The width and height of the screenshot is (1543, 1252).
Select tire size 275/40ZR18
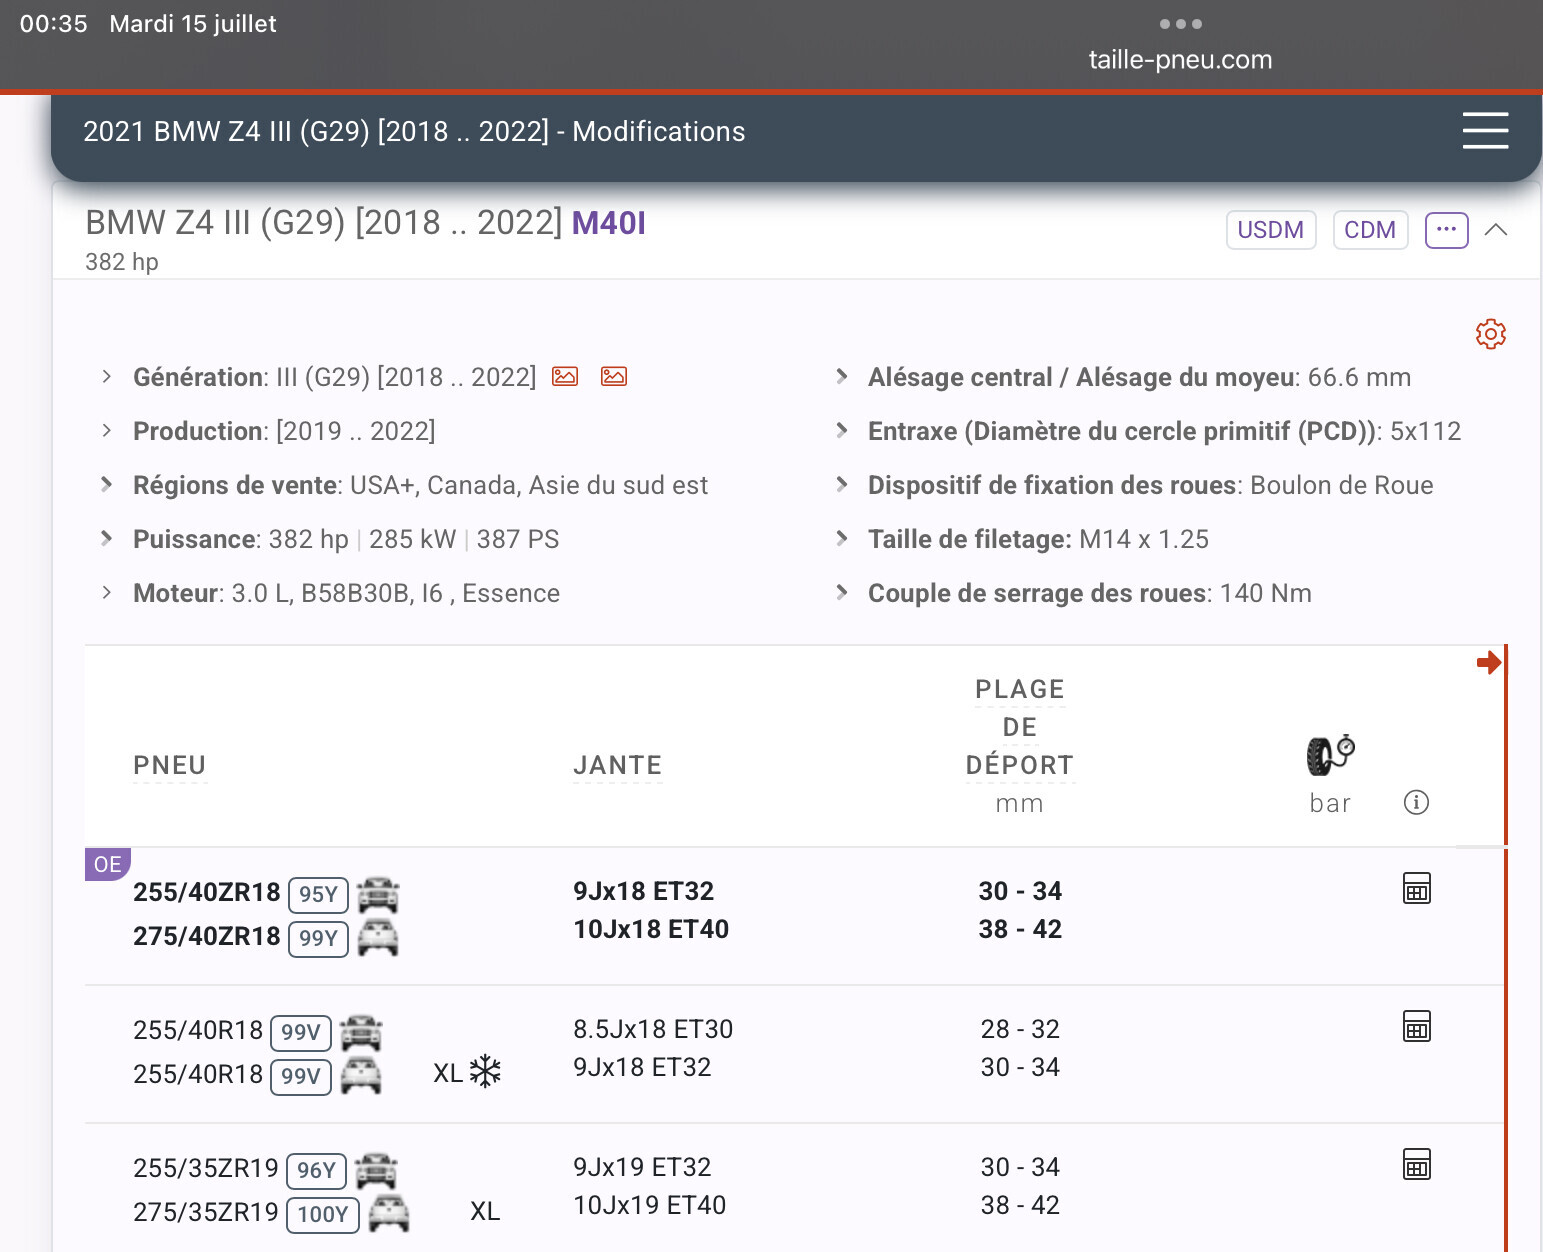pos(207,936)
